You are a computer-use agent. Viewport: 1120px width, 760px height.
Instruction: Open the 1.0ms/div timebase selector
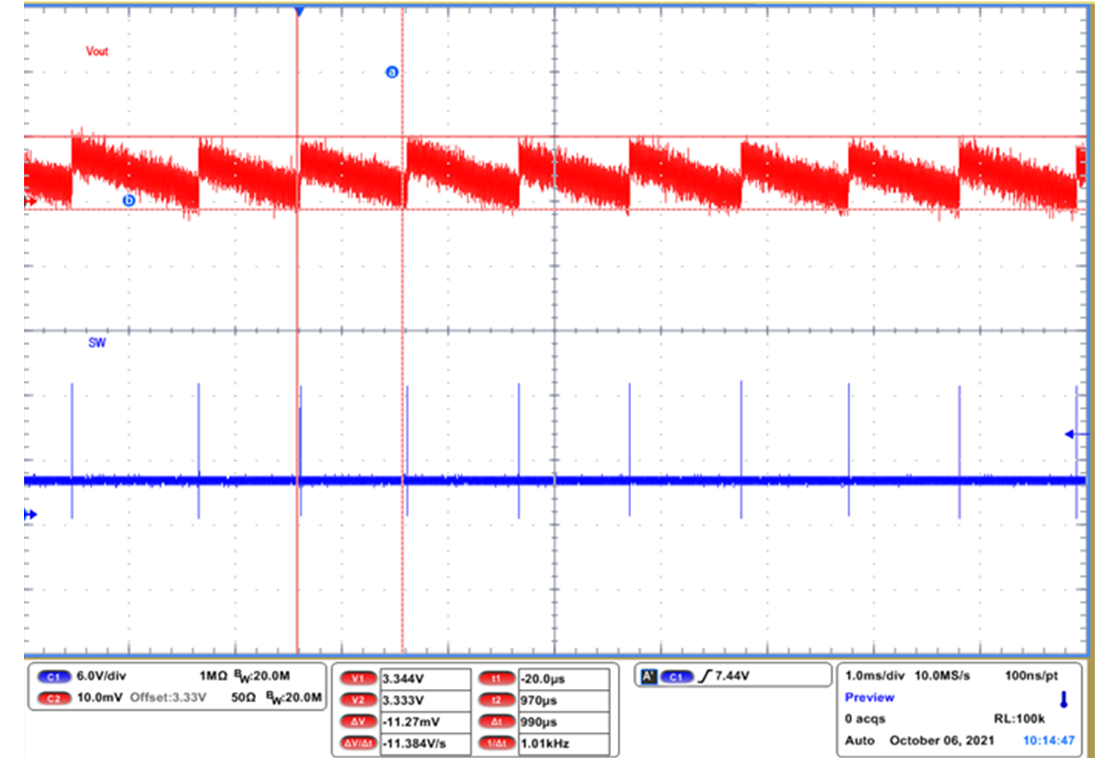[873, 676]
